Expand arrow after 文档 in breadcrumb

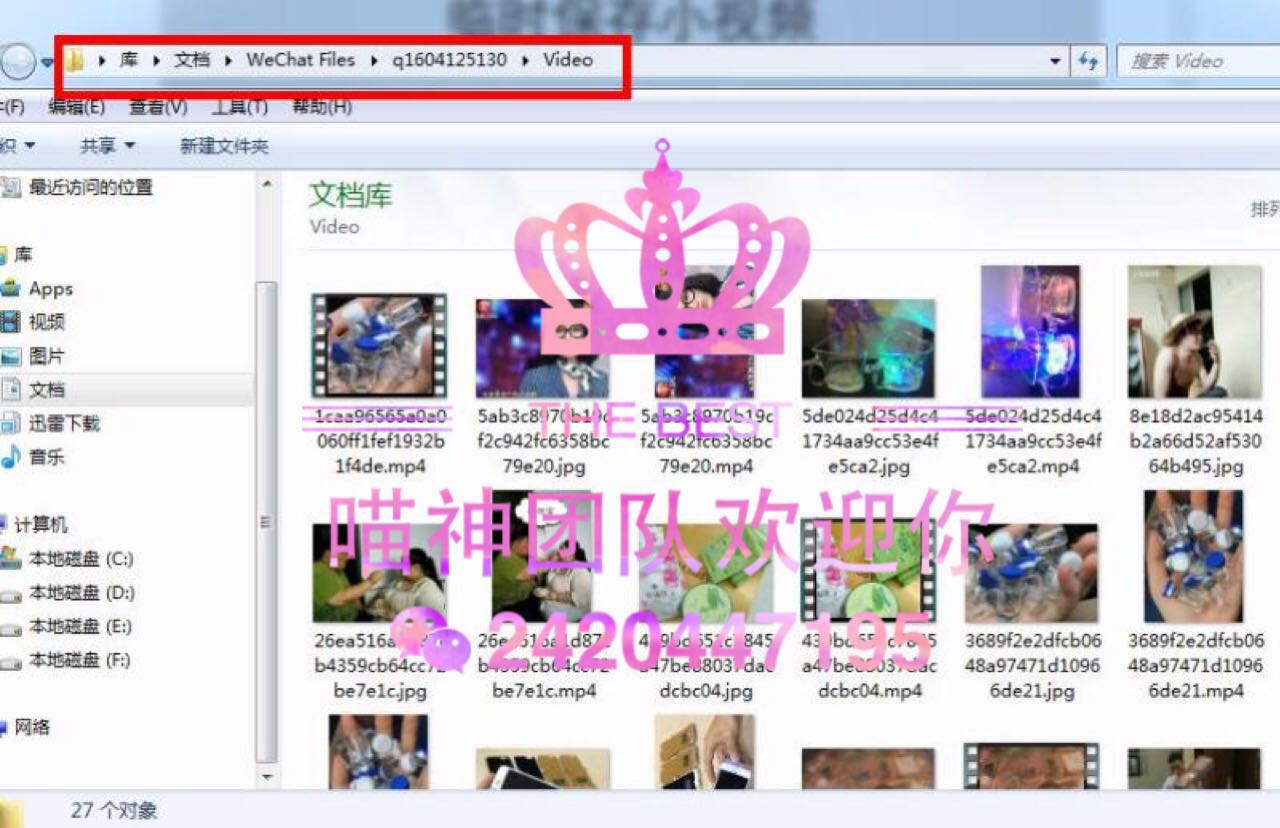(x=228, y=61)
